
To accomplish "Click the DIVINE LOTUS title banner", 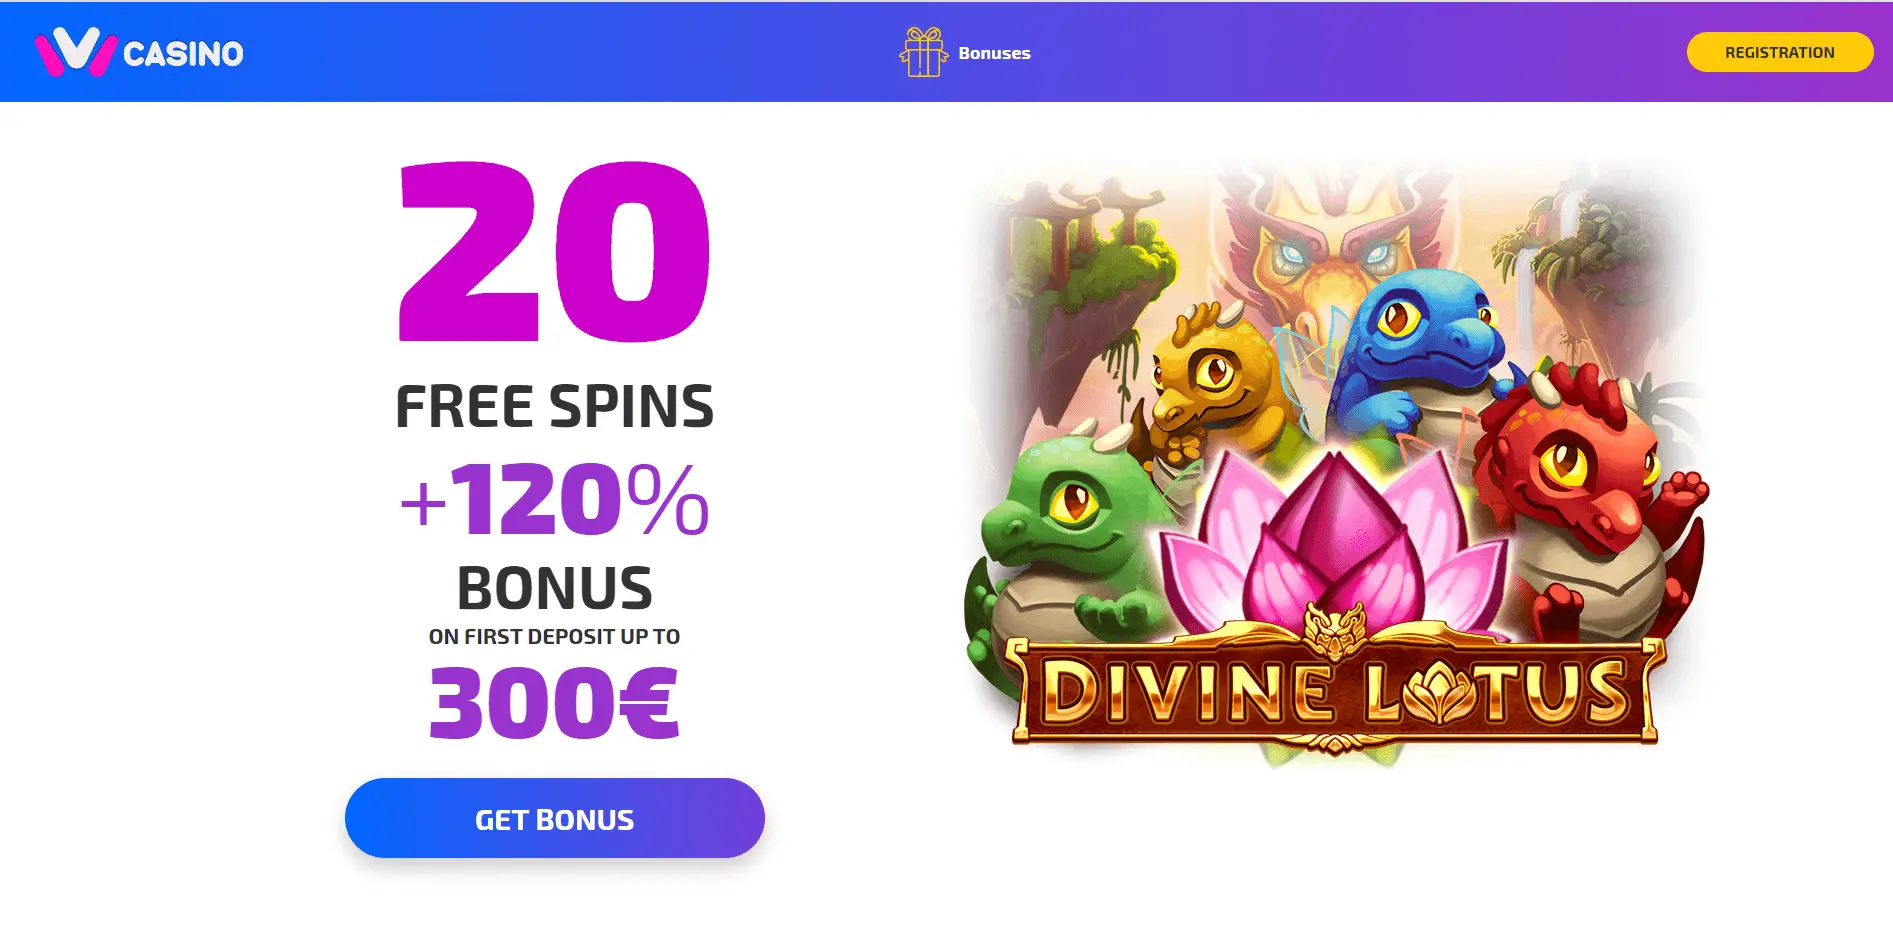I will coord(1335,692).
